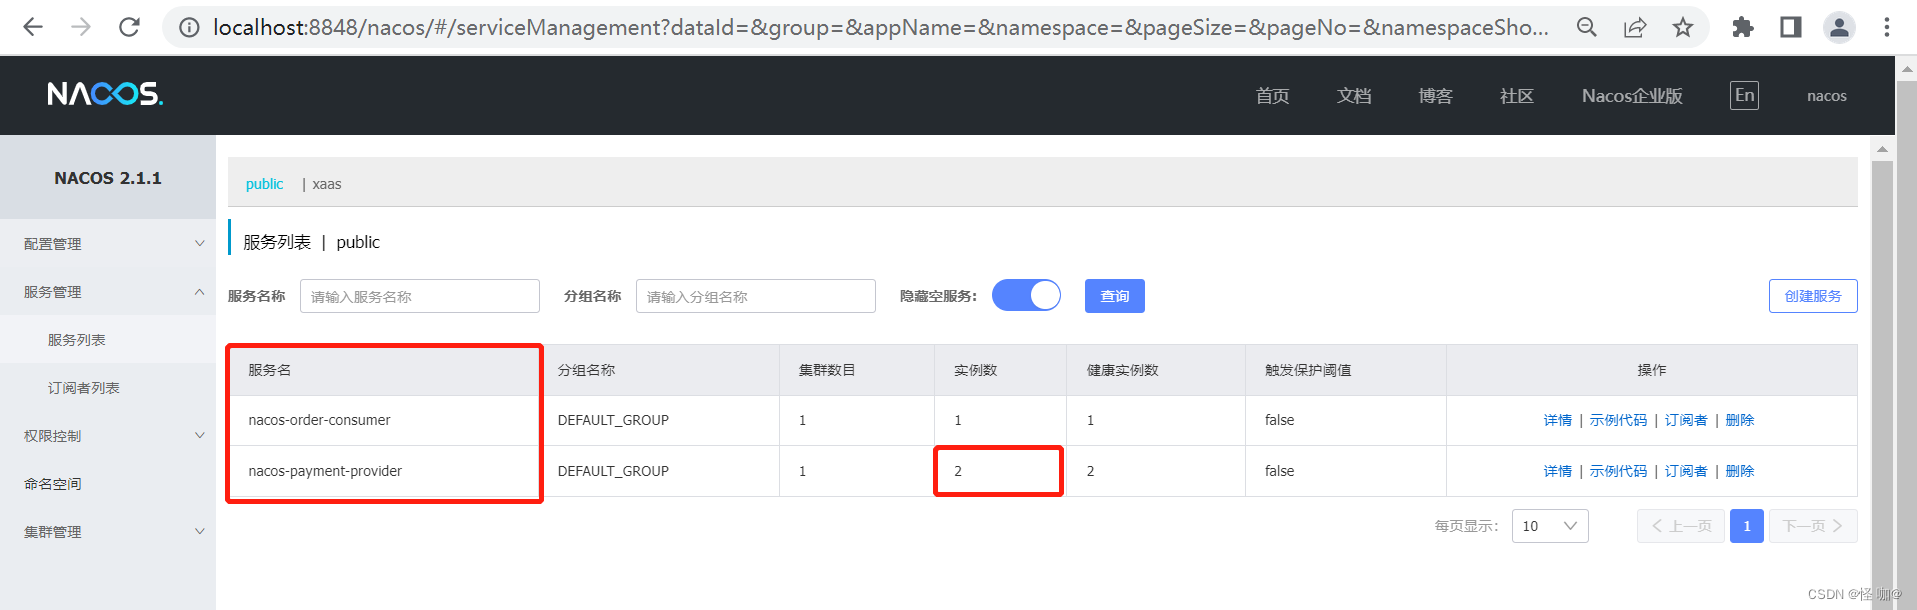Delete the nacos-order-consumer service
The image size is (1917, 610).
point(1739,420)
